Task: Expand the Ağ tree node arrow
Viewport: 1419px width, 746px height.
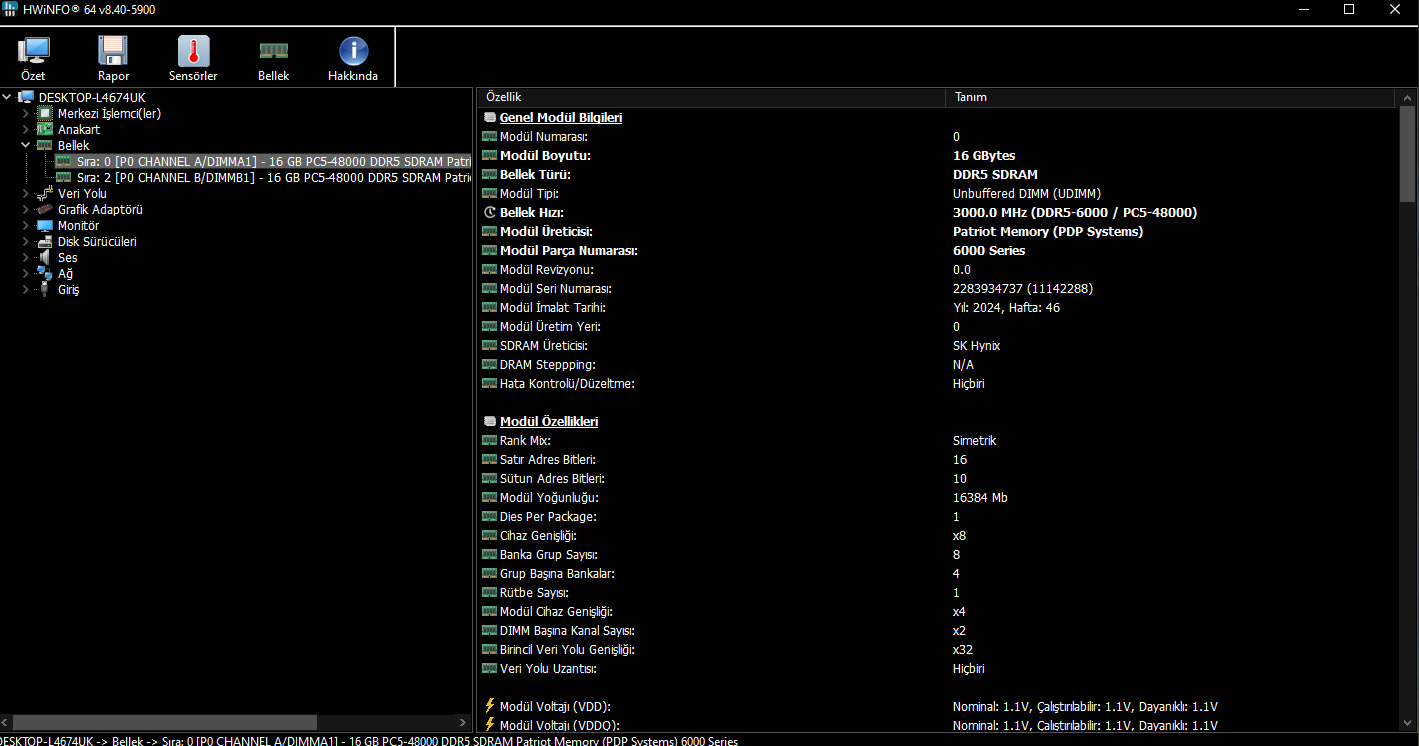Action: (26, 273)
